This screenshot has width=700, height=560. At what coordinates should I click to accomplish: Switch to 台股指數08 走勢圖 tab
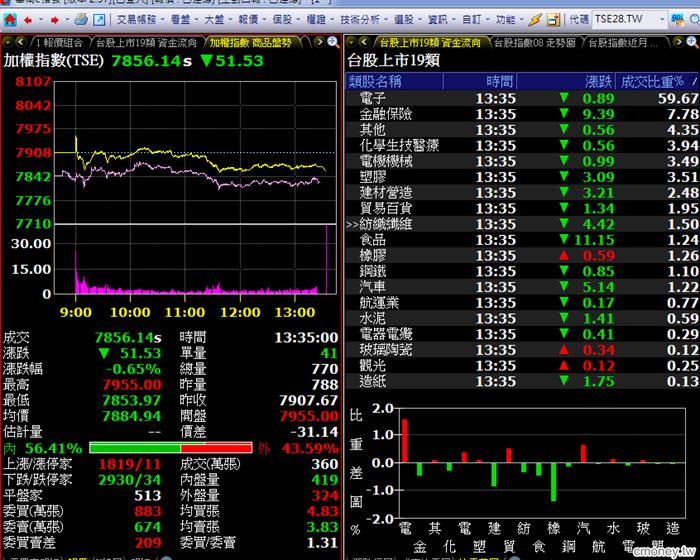pyautogui.click(x=535, y=43)
